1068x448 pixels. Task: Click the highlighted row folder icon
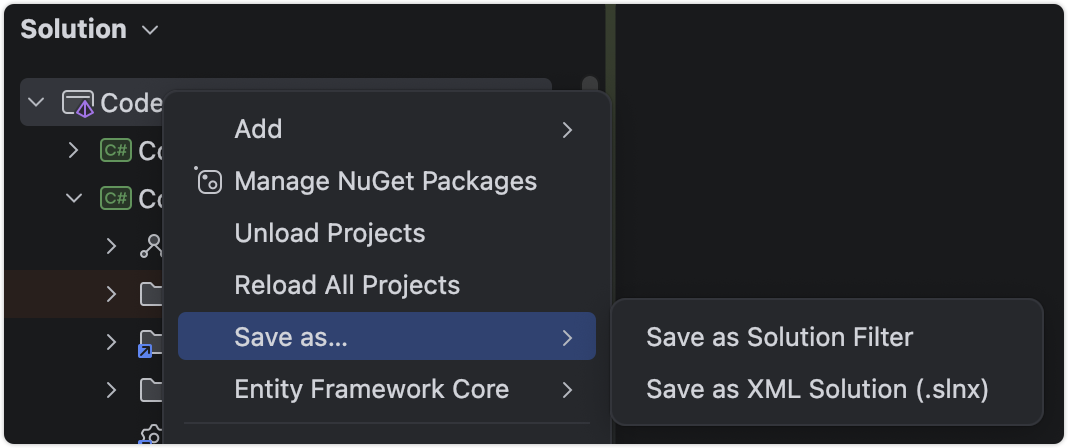pyautogui.click(x=150, y=294)
